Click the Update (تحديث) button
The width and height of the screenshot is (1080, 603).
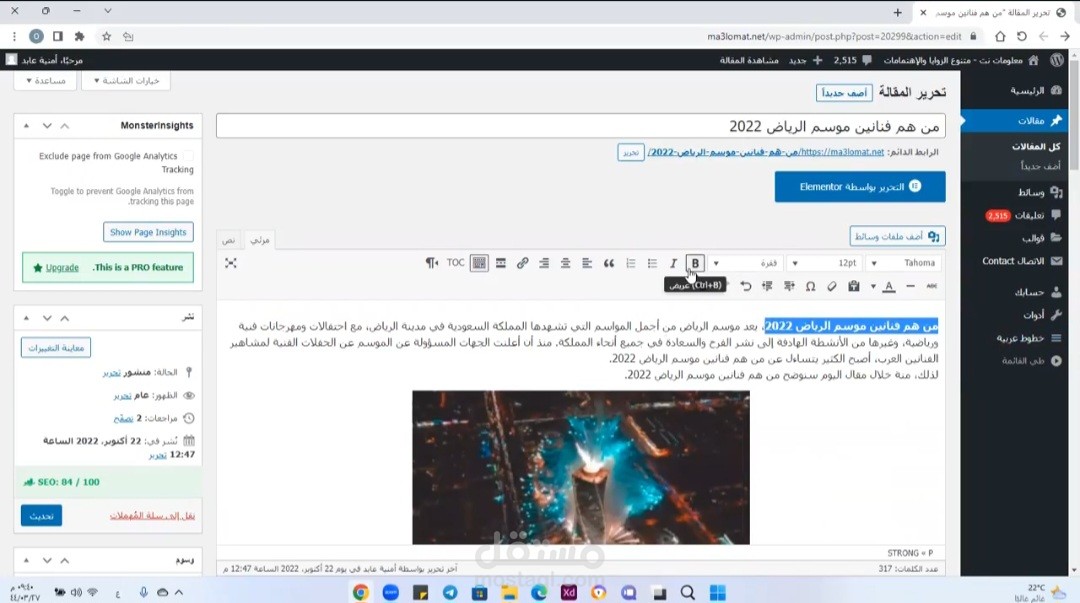pyautogui.click(x=41, y=515)
